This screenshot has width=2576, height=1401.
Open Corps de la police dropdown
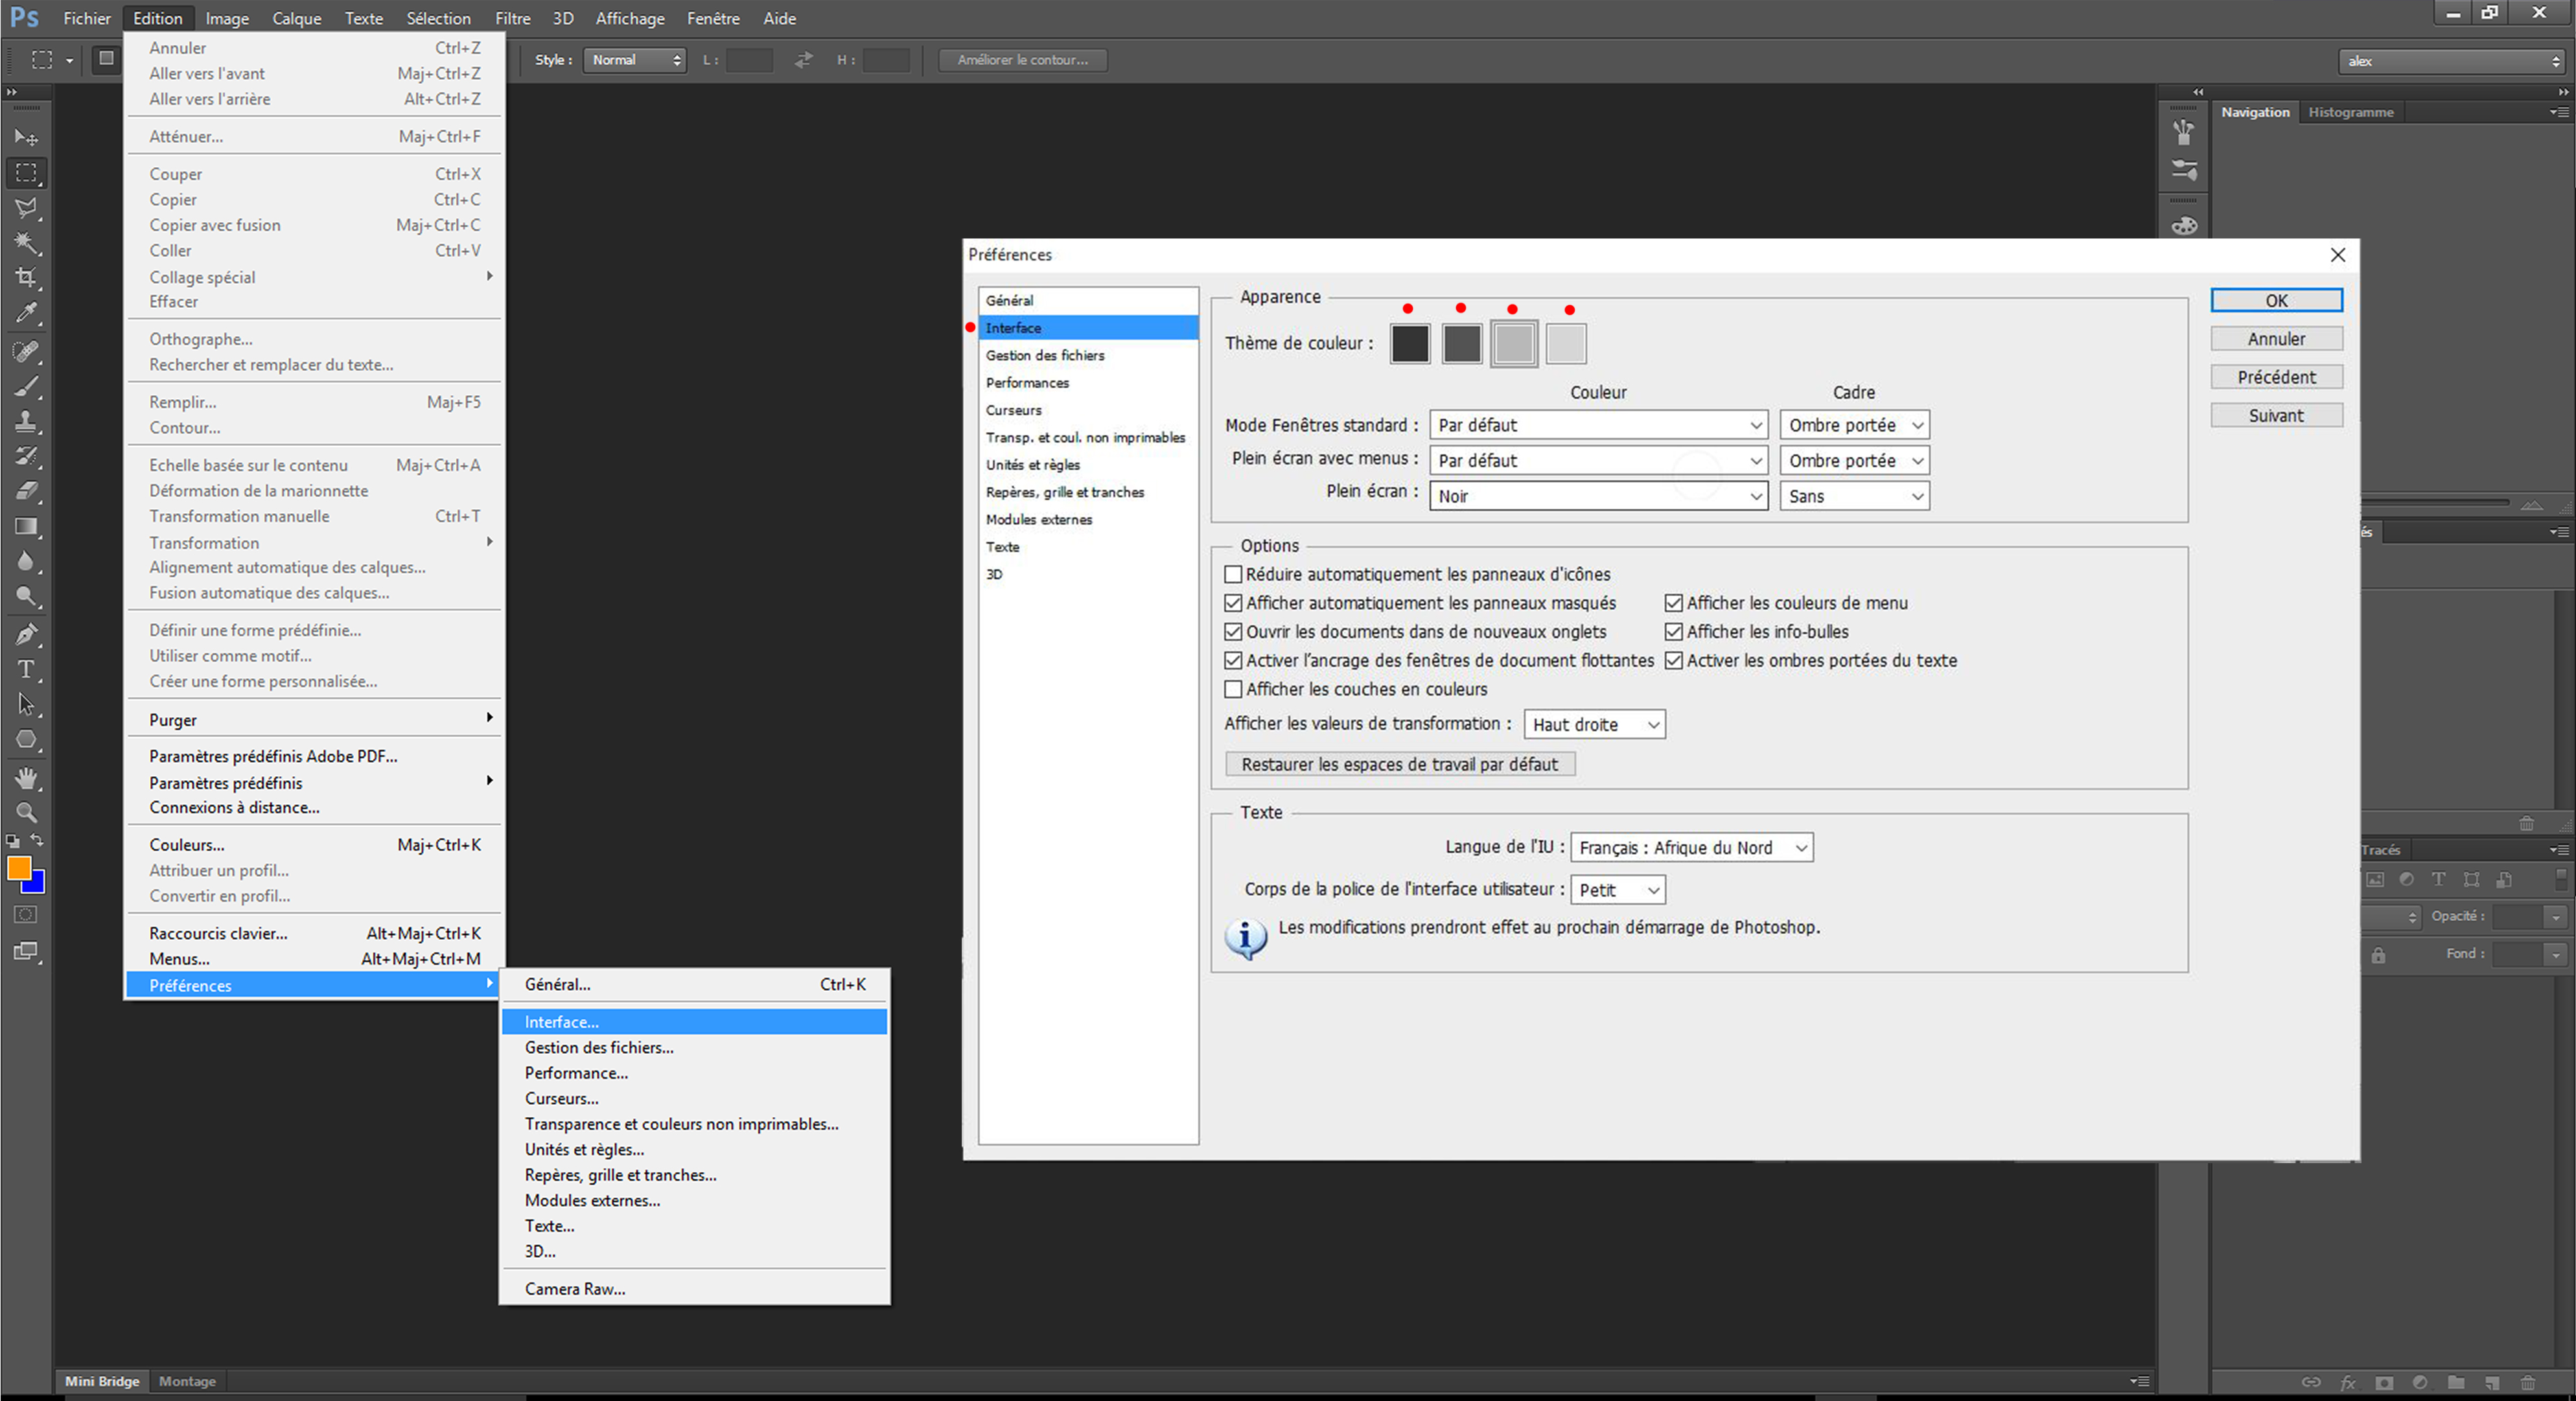(1617, 889)
